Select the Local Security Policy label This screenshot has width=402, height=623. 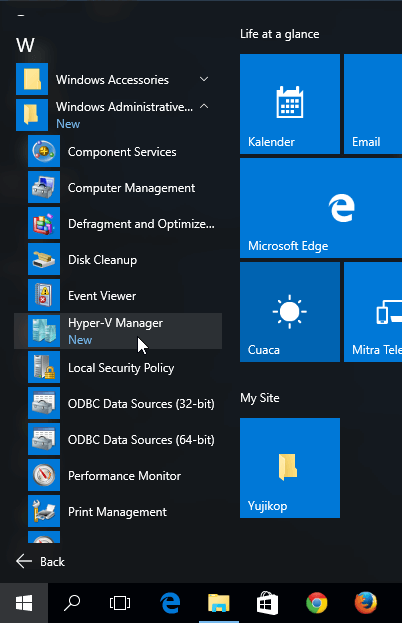coord(121,368)
